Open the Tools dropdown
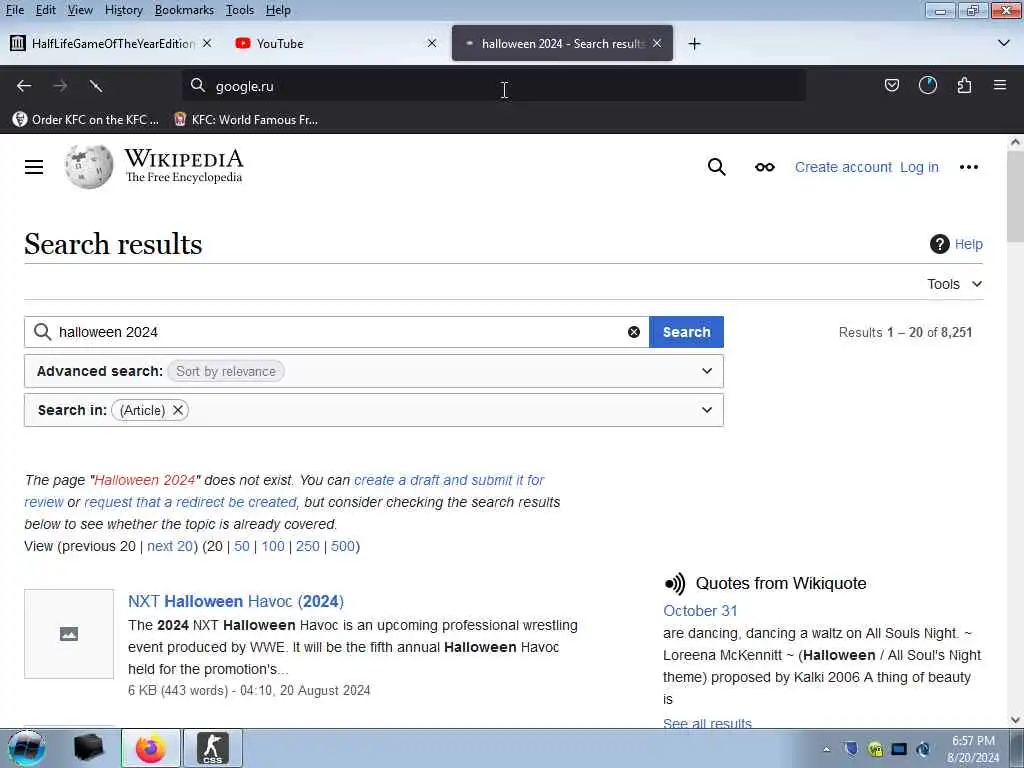Image resolution: width=1024 pixels, height=768 pixels. click(x=955, y=284)
